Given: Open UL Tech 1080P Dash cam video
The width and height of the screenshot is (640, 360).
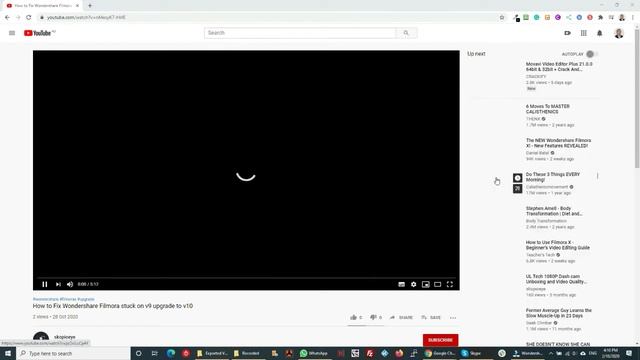Looking at the screenshot, I should [556, 279].
